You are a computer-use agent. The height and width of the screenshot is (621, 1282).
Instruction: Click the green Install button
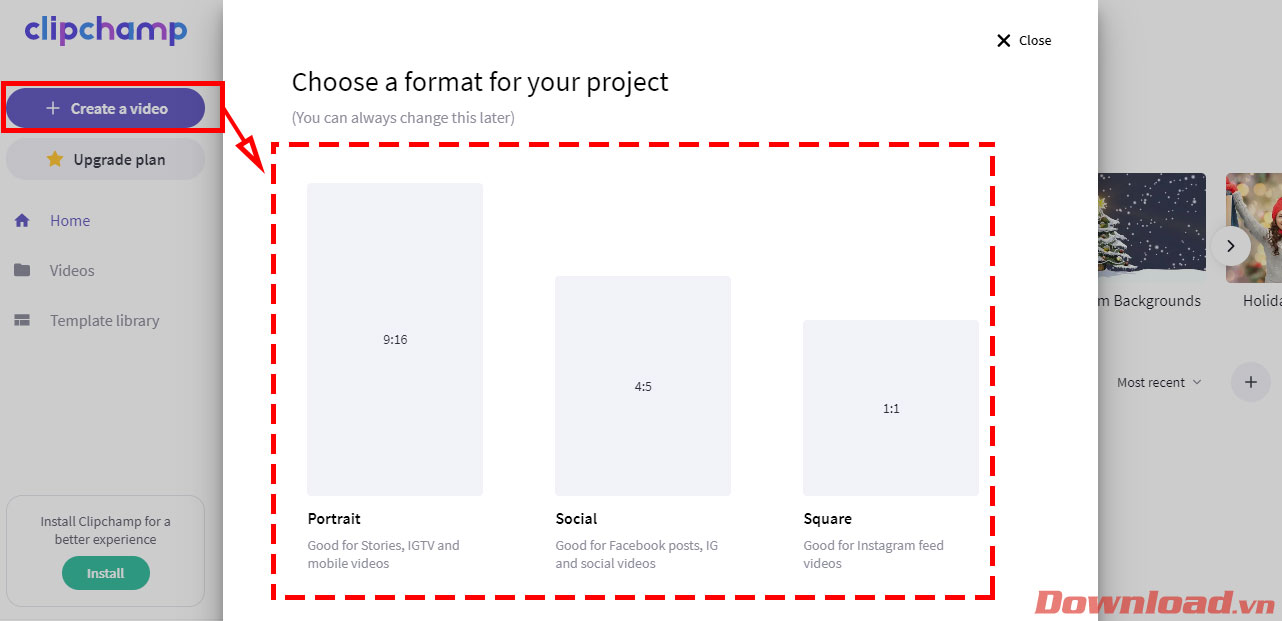pyautogui.click(x=105, y=573)
